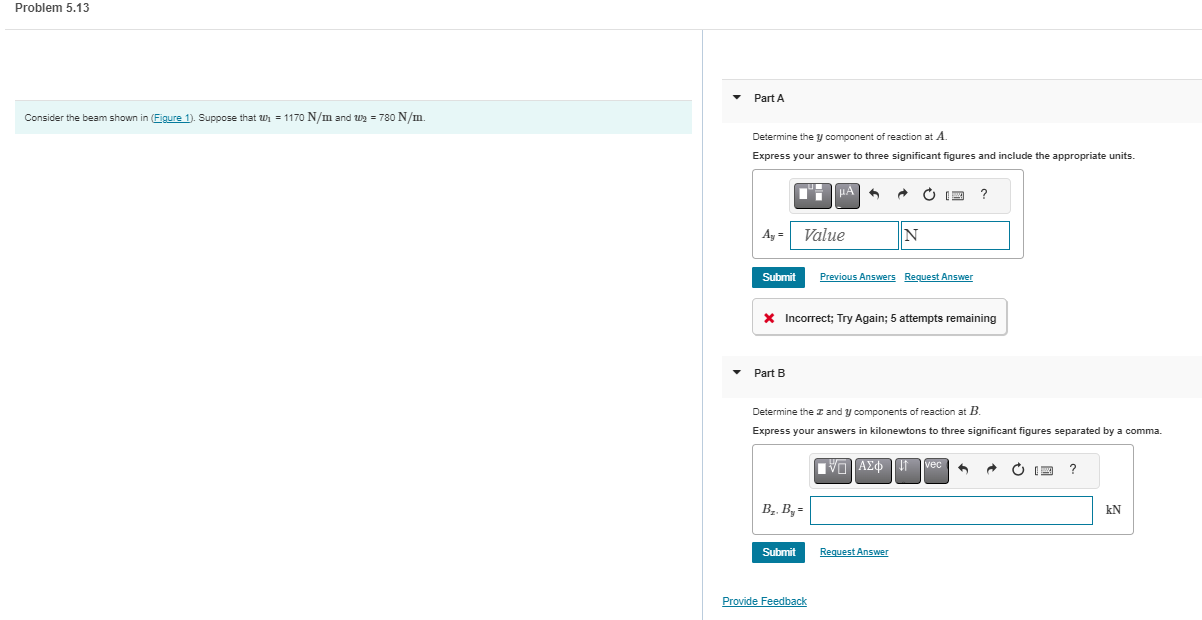Click Request Answer link in Part A
1202x620 pixels.
pos(938,277)
